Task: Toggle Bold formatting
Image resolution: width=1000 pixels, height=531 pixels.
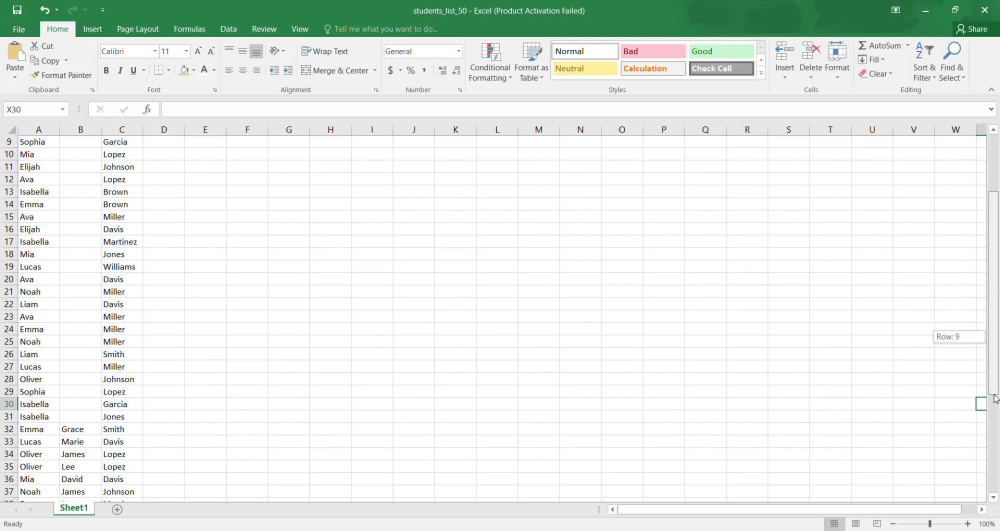Action: pyautogui.click(x=106, y=70)
